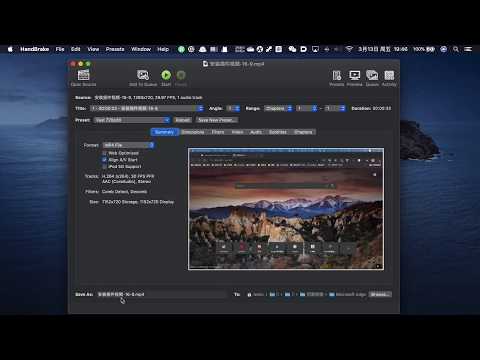Click the Add To Queue icon
The width and height of the screenshot is (480, 360).
pos(143,75)
